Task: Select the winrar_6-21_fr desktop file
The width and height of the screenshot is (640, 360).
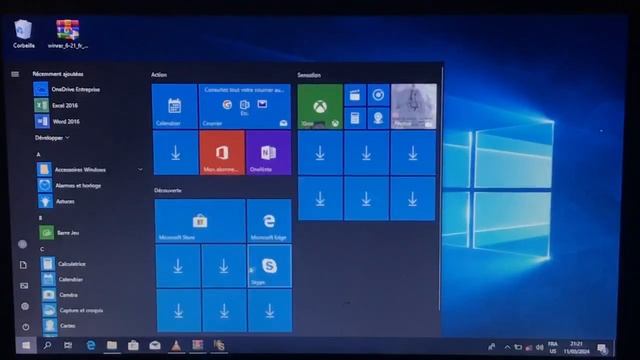Action: coord(68,34)
